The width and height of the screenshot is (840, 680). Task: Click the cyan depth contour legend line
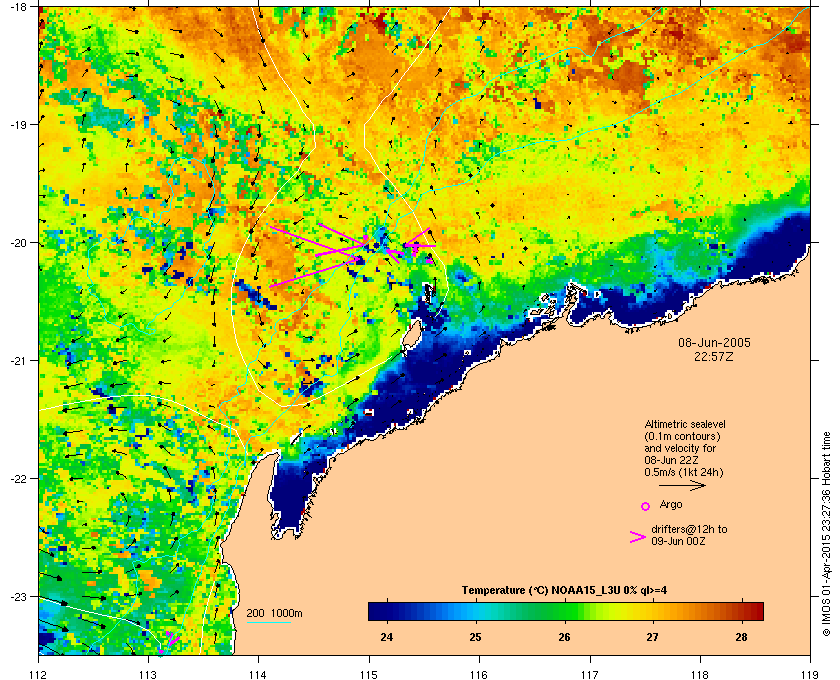pos(268,622)
